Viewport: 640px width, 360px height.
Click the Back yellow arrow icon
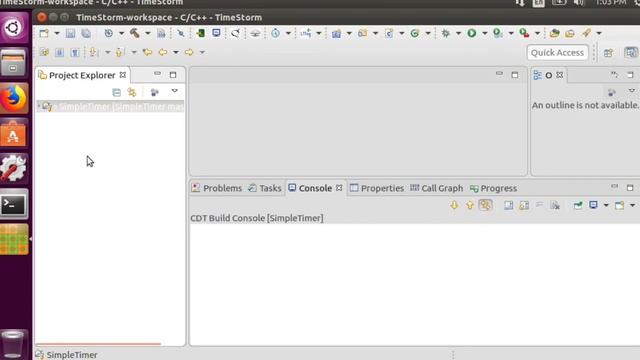click(163, 52)
